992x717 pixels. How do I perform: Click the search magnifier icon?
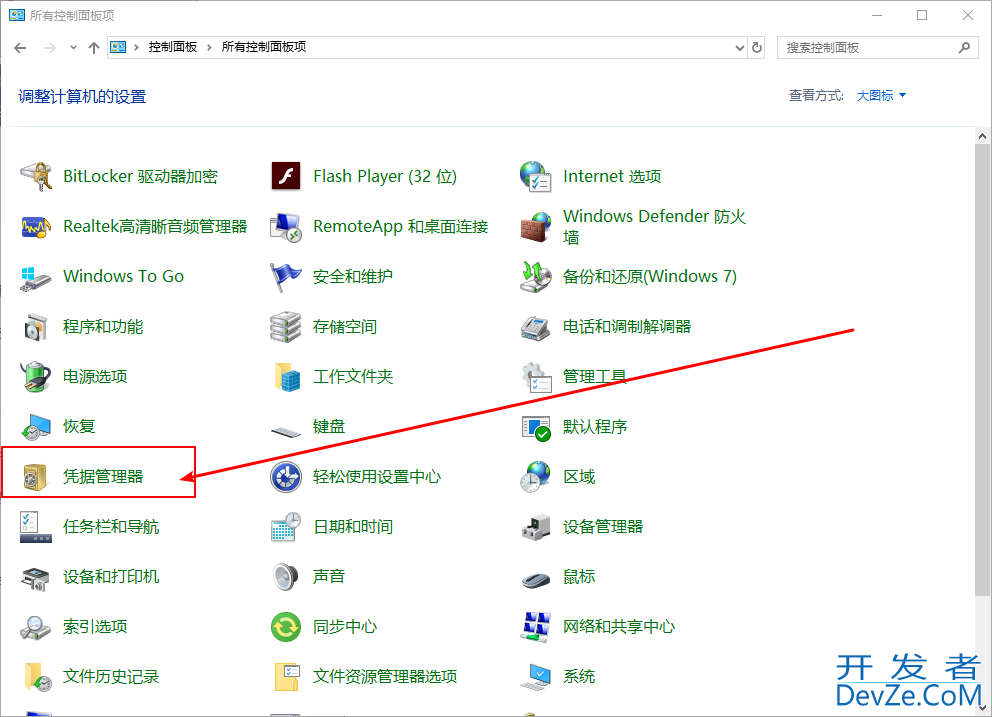pos(964,47)
